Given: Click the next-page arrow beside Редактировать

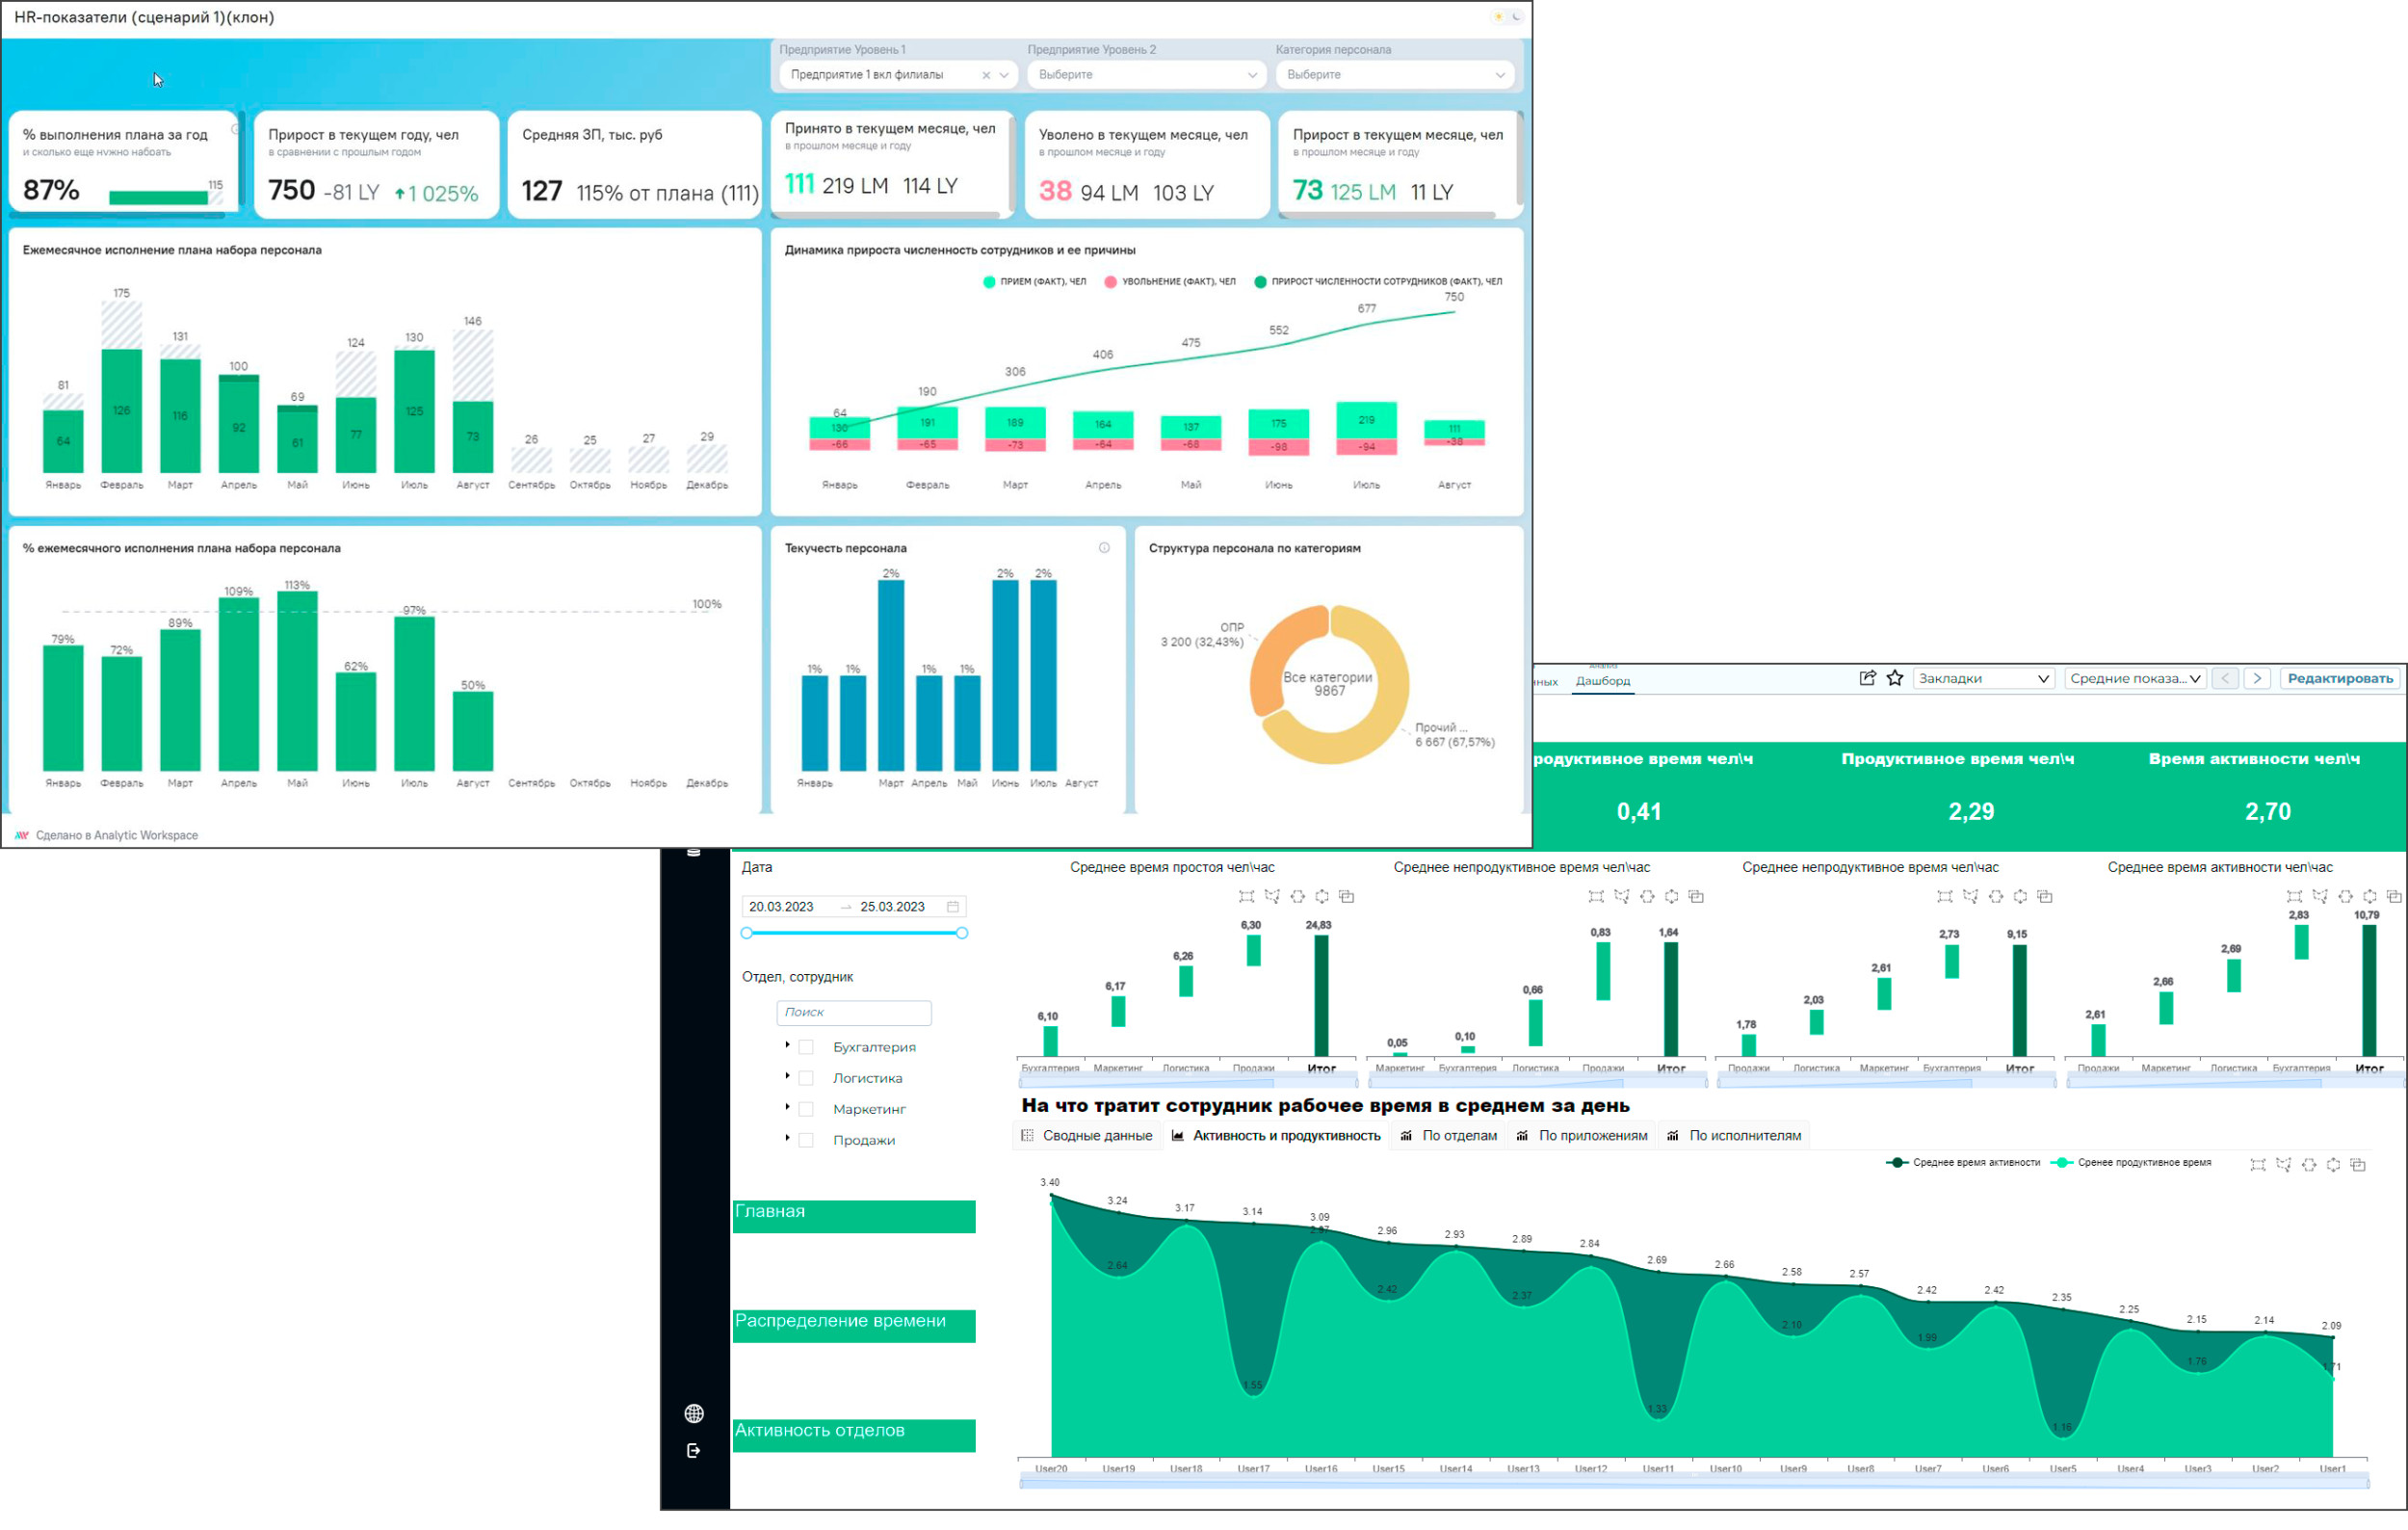Looking at the screenshot, I should [x=2256, y=678].
